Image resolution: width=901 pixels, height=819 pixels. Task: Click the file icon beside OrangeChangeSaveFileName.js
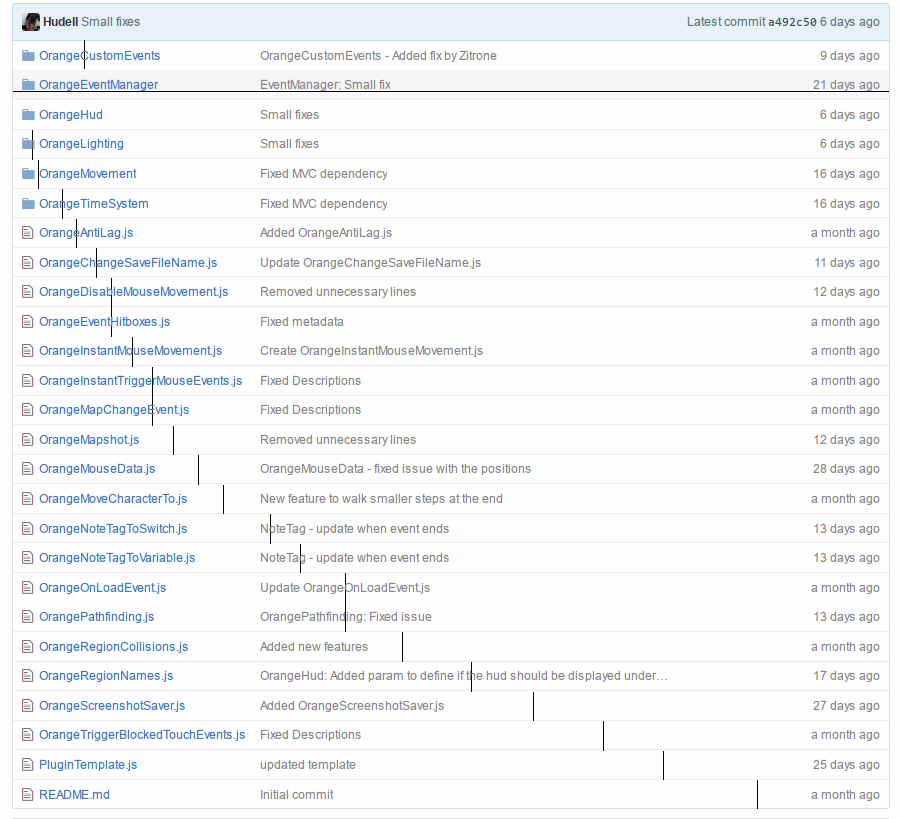tap(27, 263)
